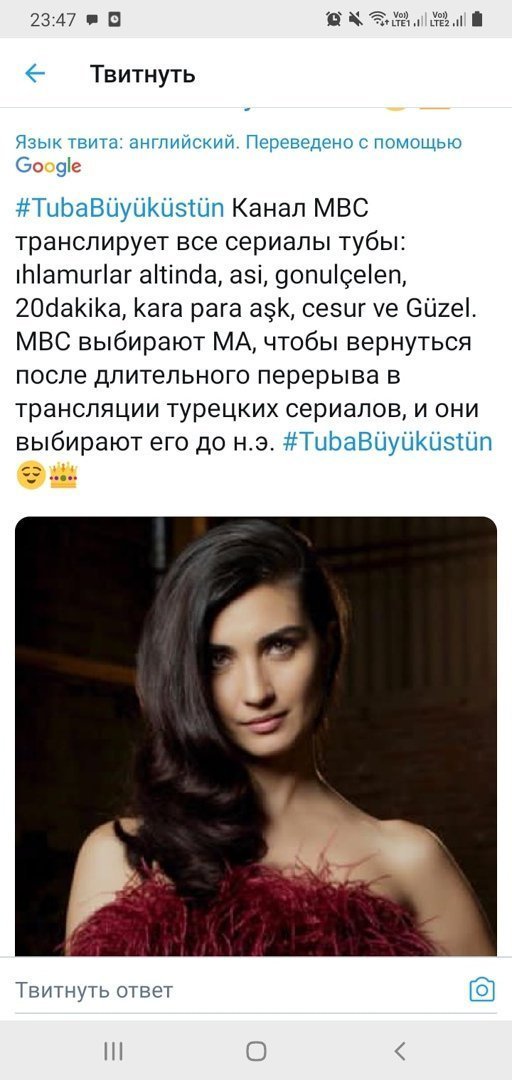Open the attached woman photo

[x=256, y=736]
